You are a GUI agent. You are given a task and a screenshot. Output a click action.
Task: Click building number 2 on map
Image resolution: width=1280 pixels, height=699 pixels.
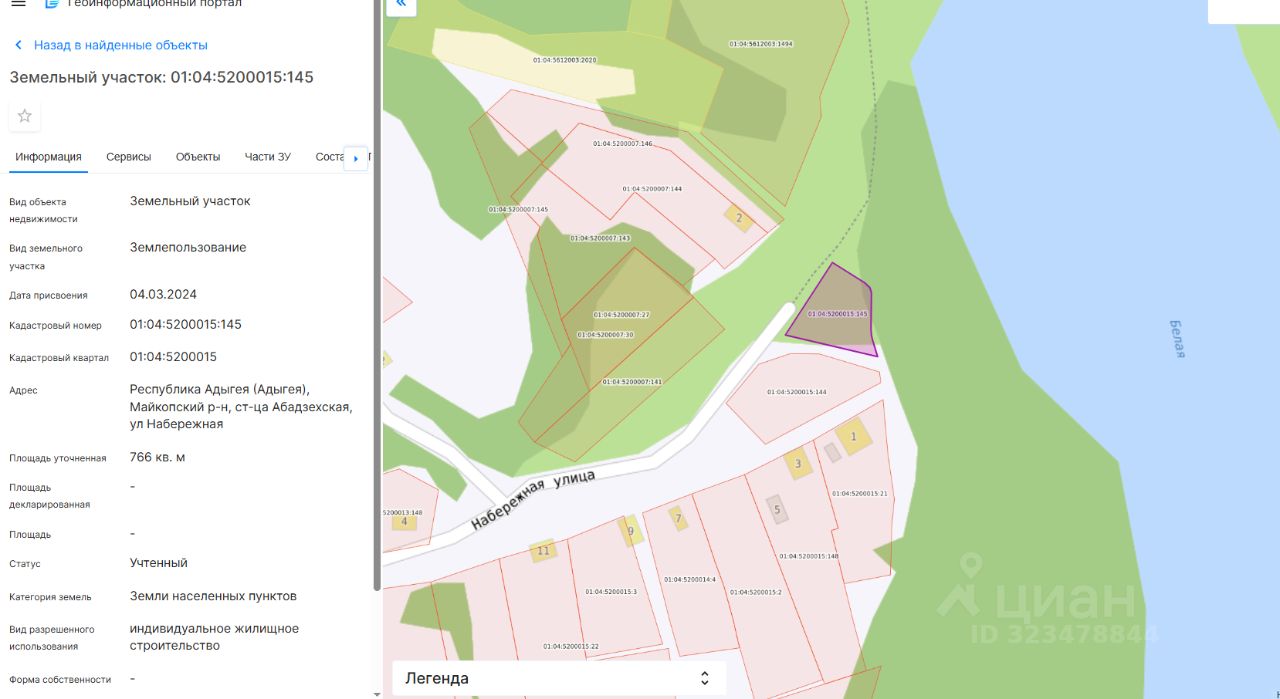pyautogui.click(x=739, y=218)
